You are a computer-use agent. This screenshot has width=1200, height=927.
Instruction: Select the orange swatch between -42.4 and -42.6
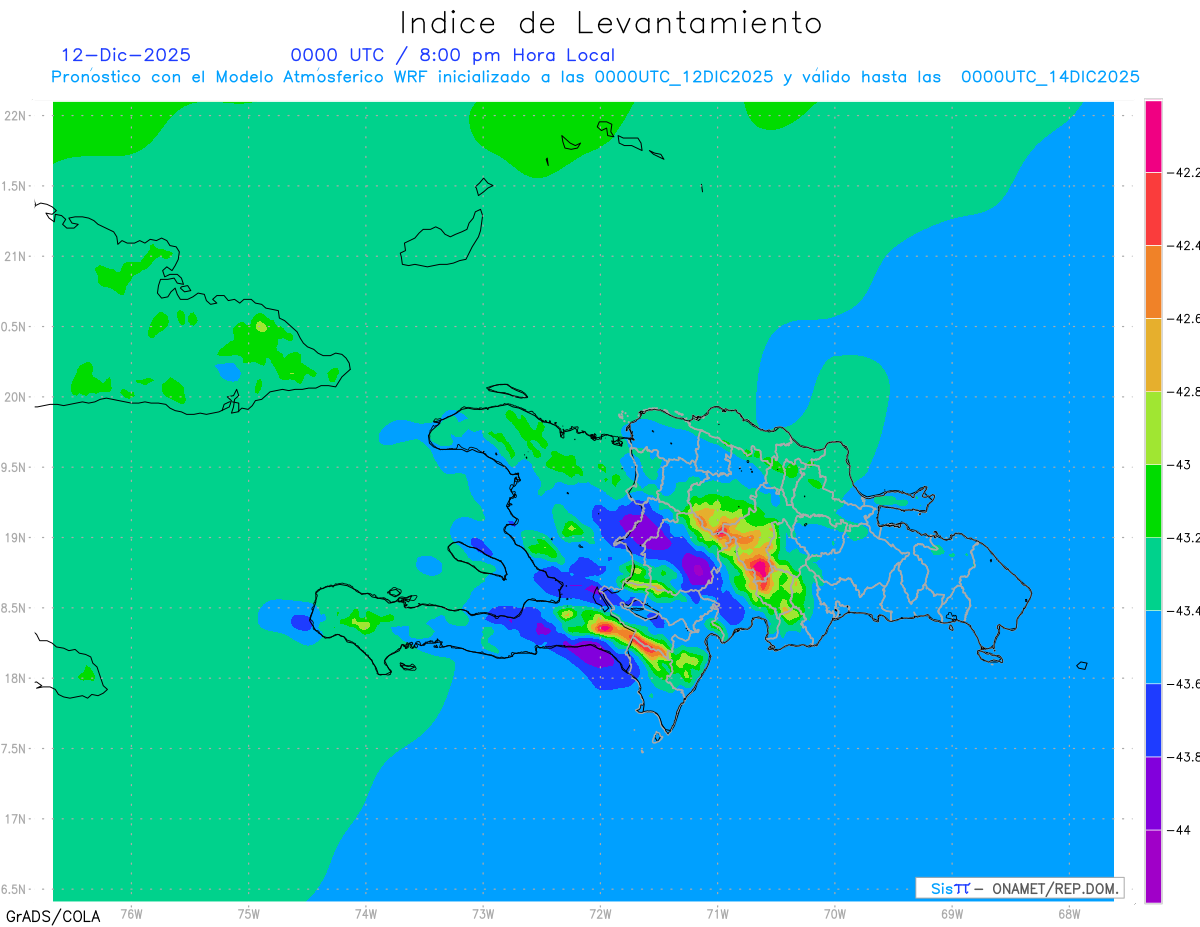1153,281
